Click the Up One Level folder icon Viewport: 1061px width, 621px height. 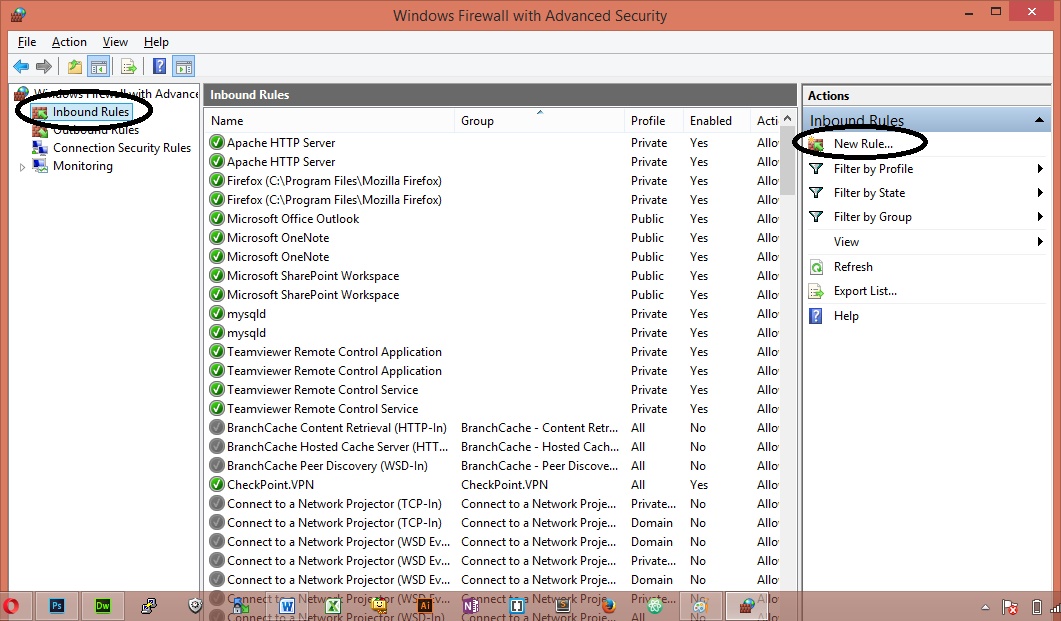(74, 66)
